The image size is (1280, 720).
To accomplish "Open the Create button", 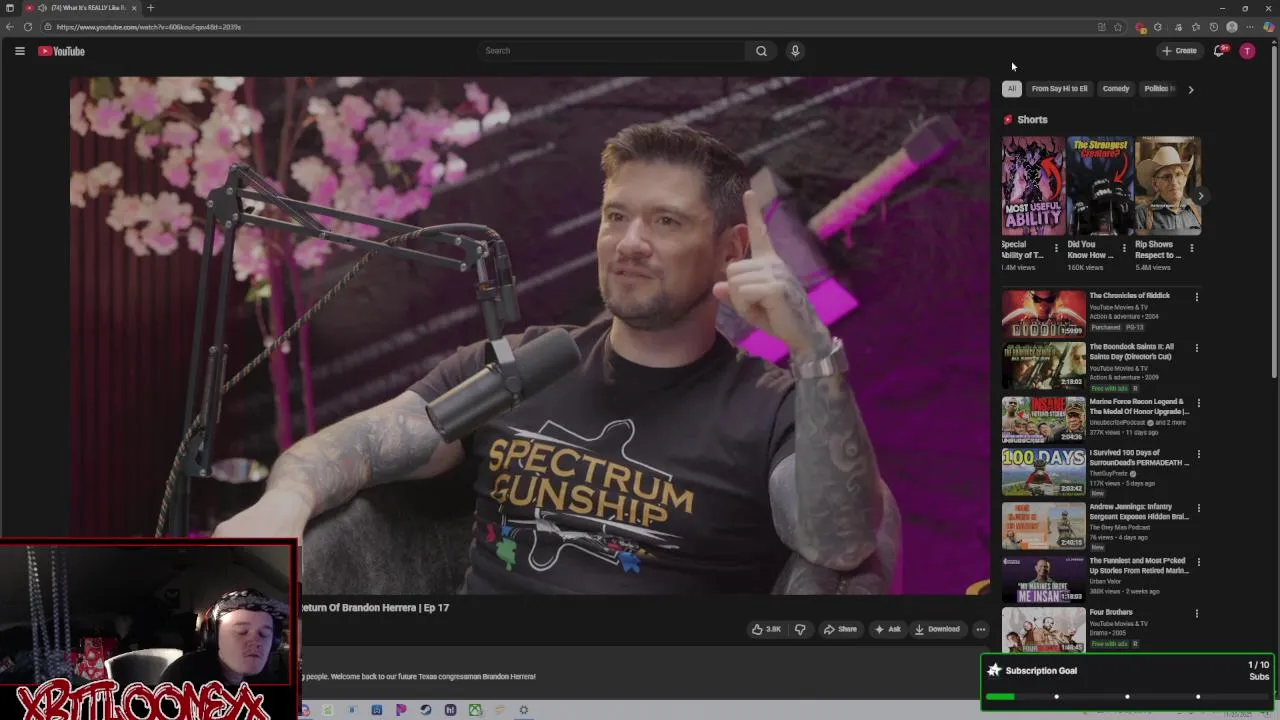I will click(x=1179, y=51).
